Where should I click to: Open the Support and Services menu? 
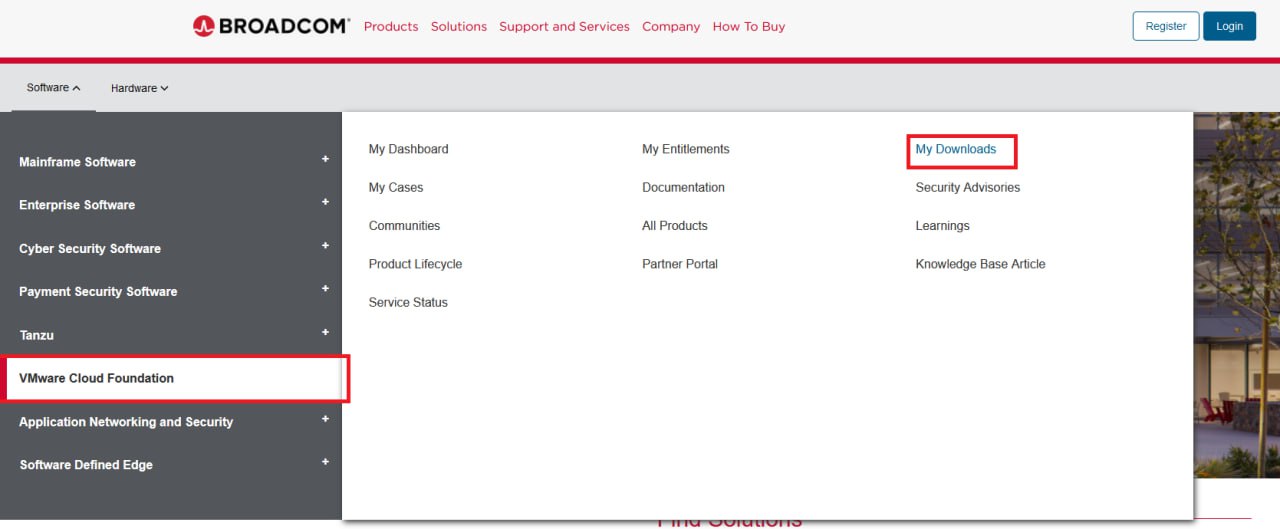[x=564, y=27]
